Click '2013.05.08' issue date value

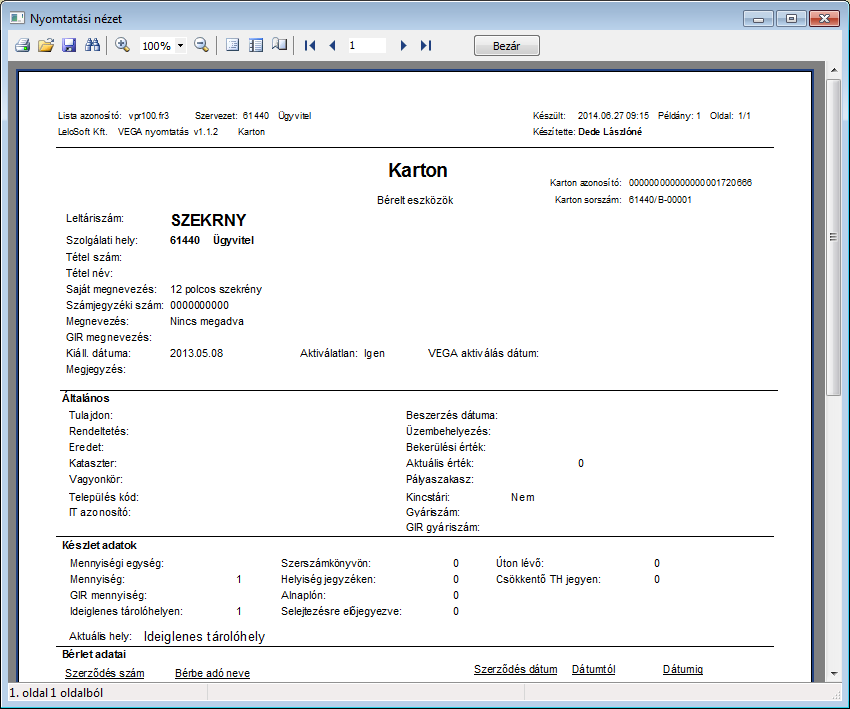click(196, 353)
